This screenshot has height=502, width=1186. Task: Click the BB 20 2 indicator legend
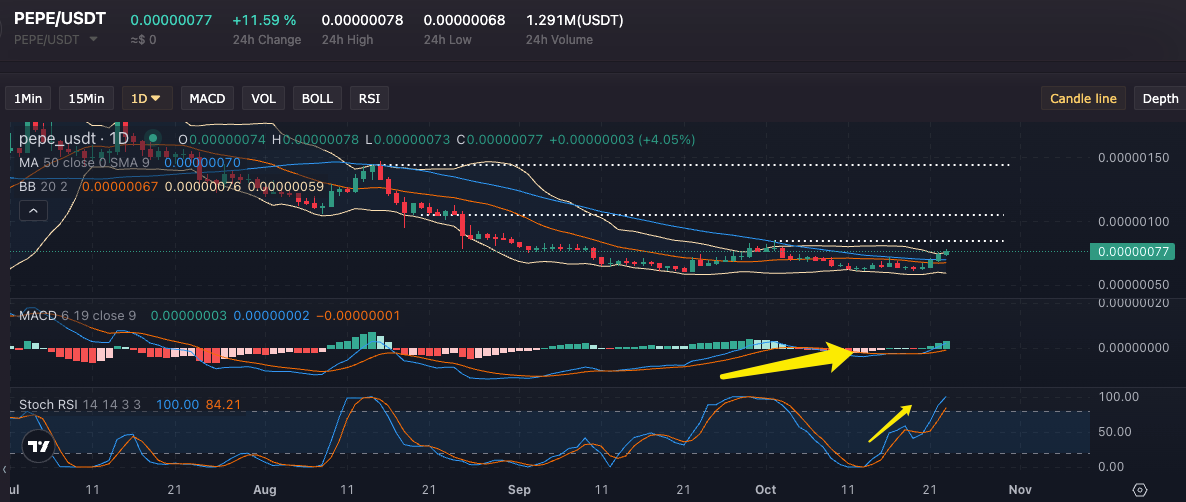[45, 185]
